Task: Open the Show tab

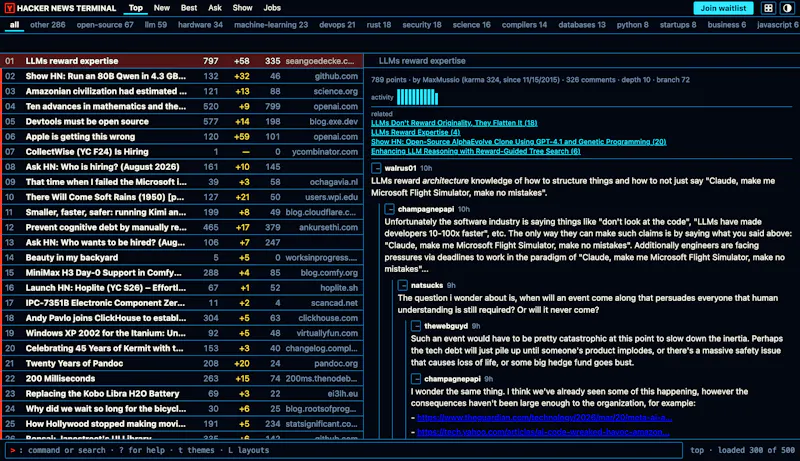Action: click(x=242, y=8)
